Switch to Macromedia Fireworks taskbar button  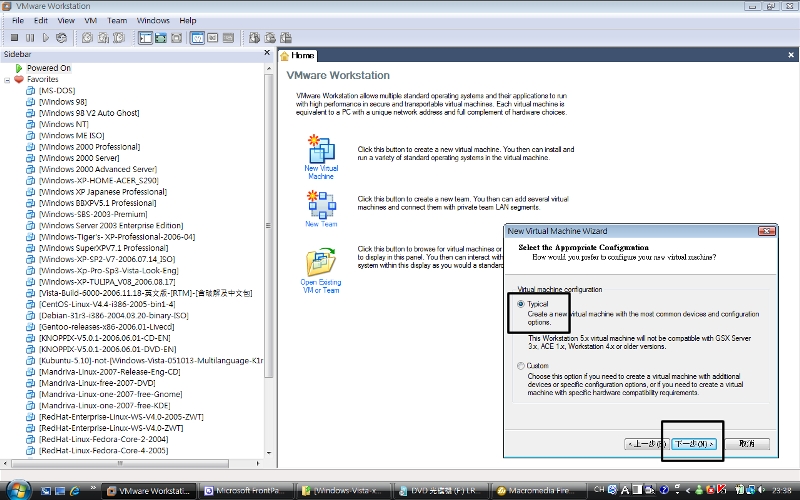(x=538, y=491)
